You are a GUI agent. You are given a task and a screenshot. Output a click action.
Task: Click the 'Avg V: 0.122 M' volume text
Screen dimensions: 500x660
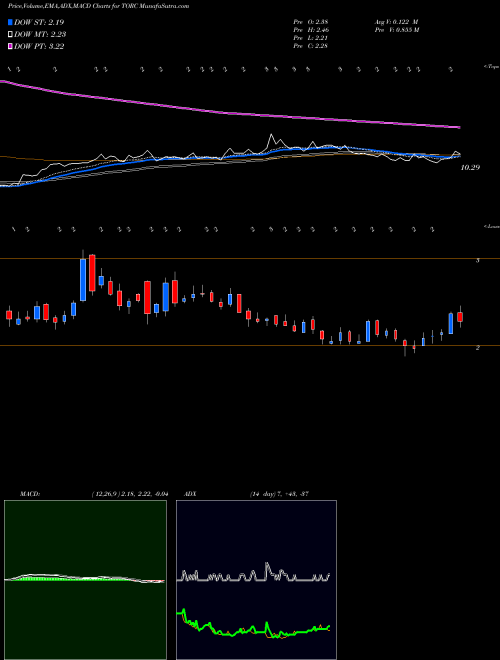point(395,22)
